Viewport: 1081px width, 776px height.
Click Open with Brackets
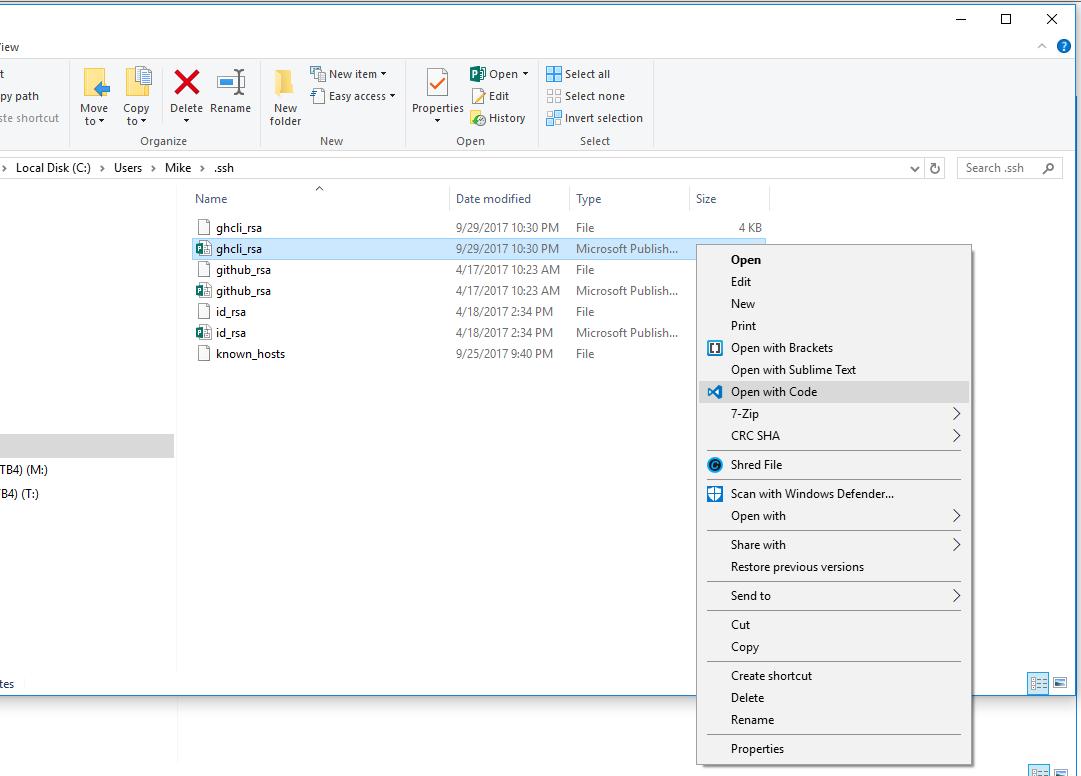[834, 348]
